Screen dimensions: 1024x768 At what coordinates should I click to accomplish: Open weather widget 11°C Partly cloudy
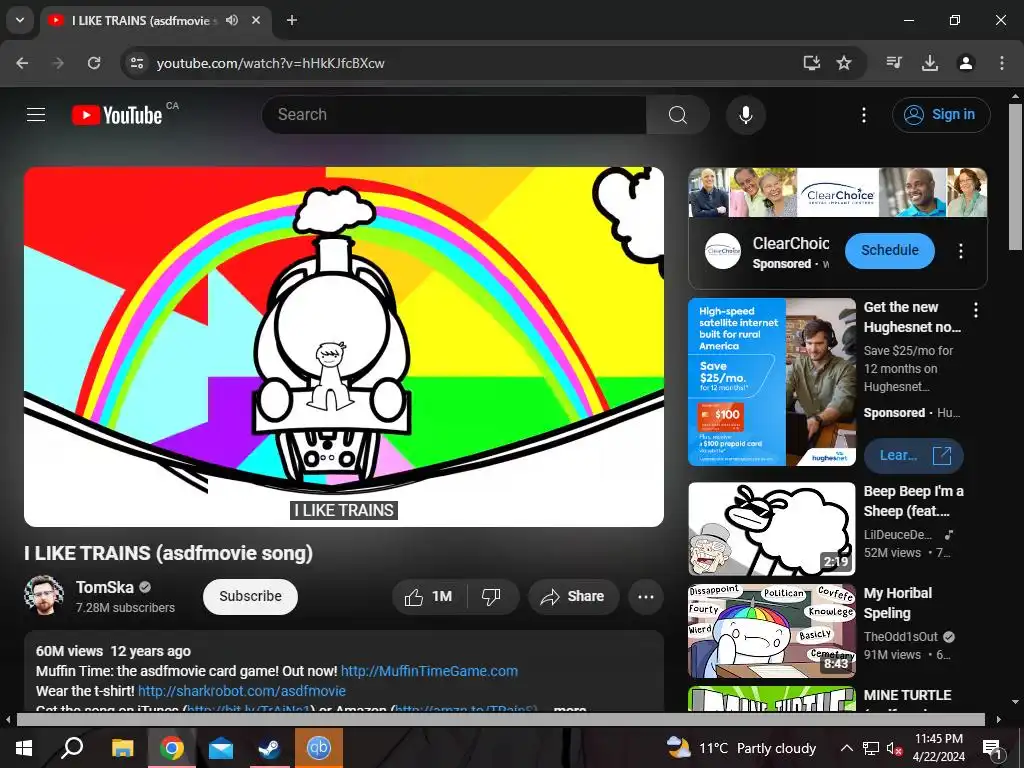click(742, 748)
